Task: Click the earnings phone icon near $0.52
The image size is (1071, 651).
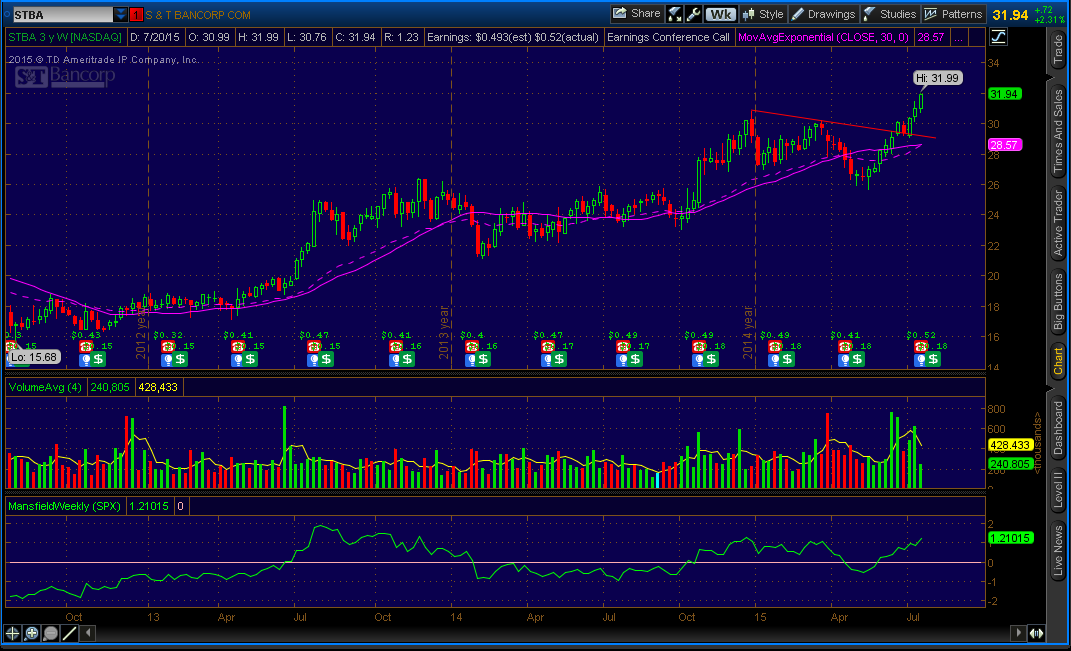Action: pos(913,346)
